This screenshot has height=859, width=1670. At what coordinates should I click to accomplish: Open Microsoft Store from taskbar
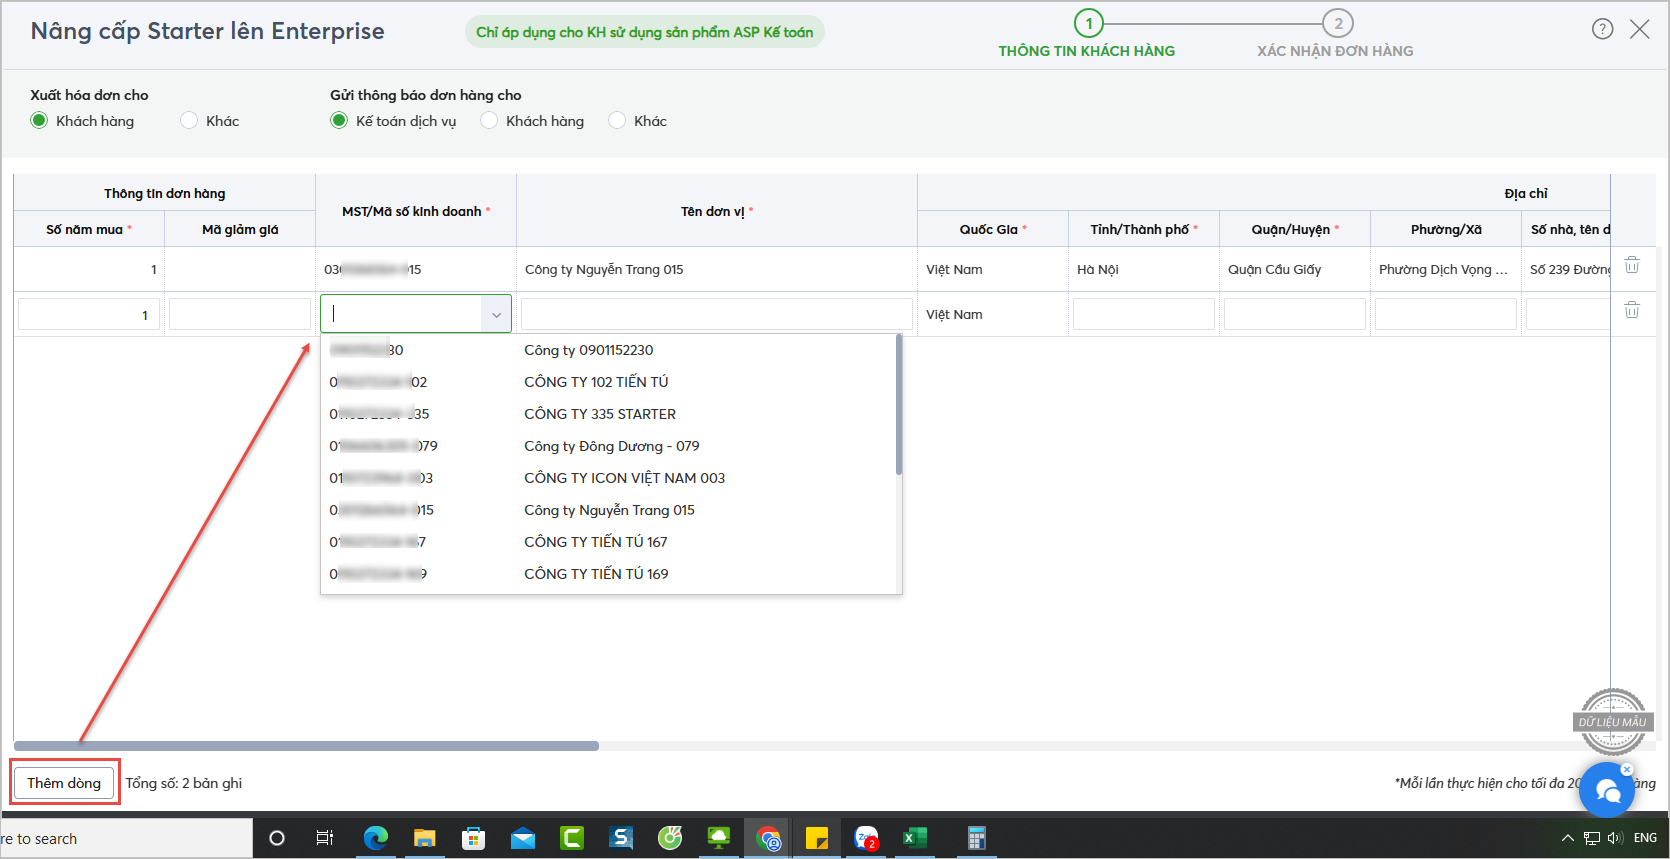click(474, 838)
